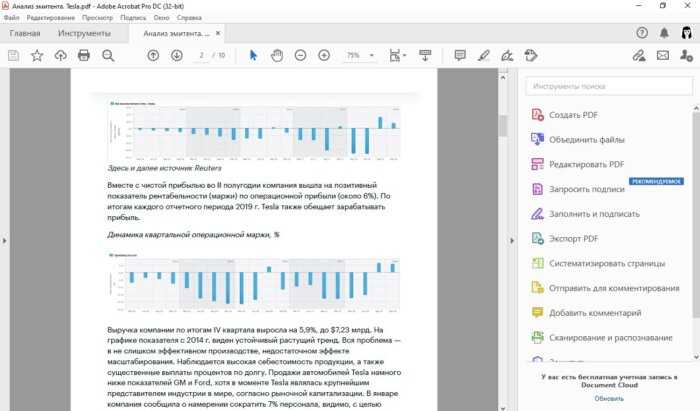Zoom out with the minus icon
This screenshot has width=700, height=411.
coord(300,55)
